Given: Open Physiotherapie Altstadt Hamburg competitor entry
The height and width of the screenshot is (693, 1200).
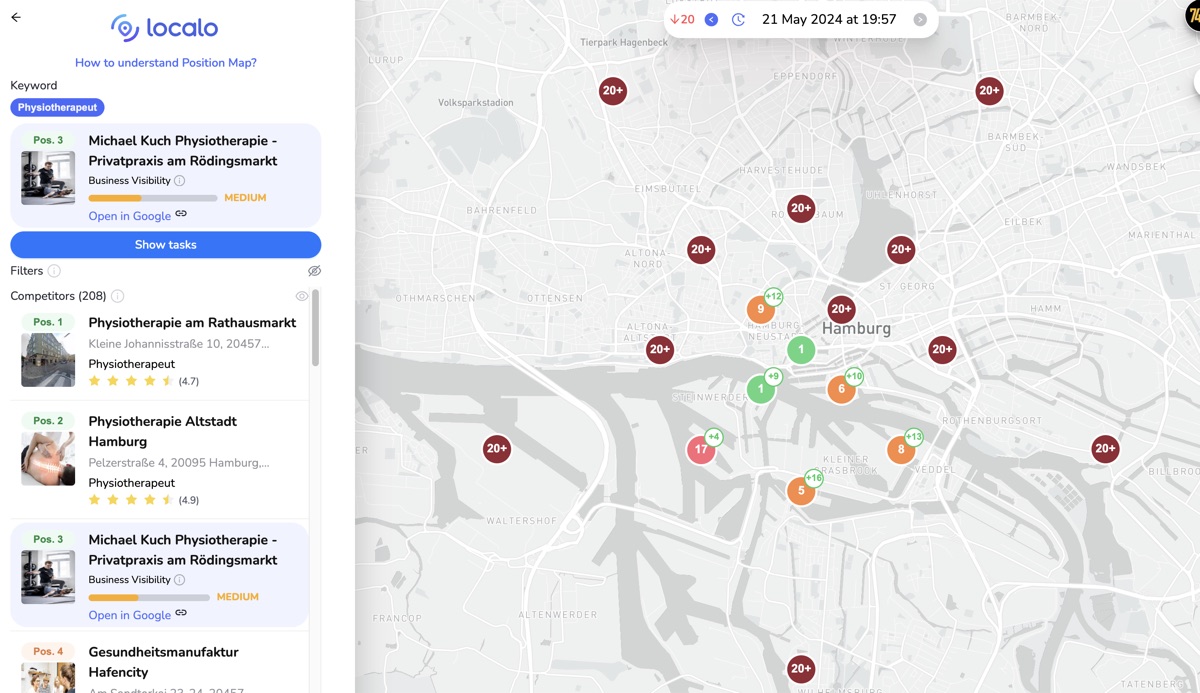Looking at the screenshot, I should click(x=160, y=461).
